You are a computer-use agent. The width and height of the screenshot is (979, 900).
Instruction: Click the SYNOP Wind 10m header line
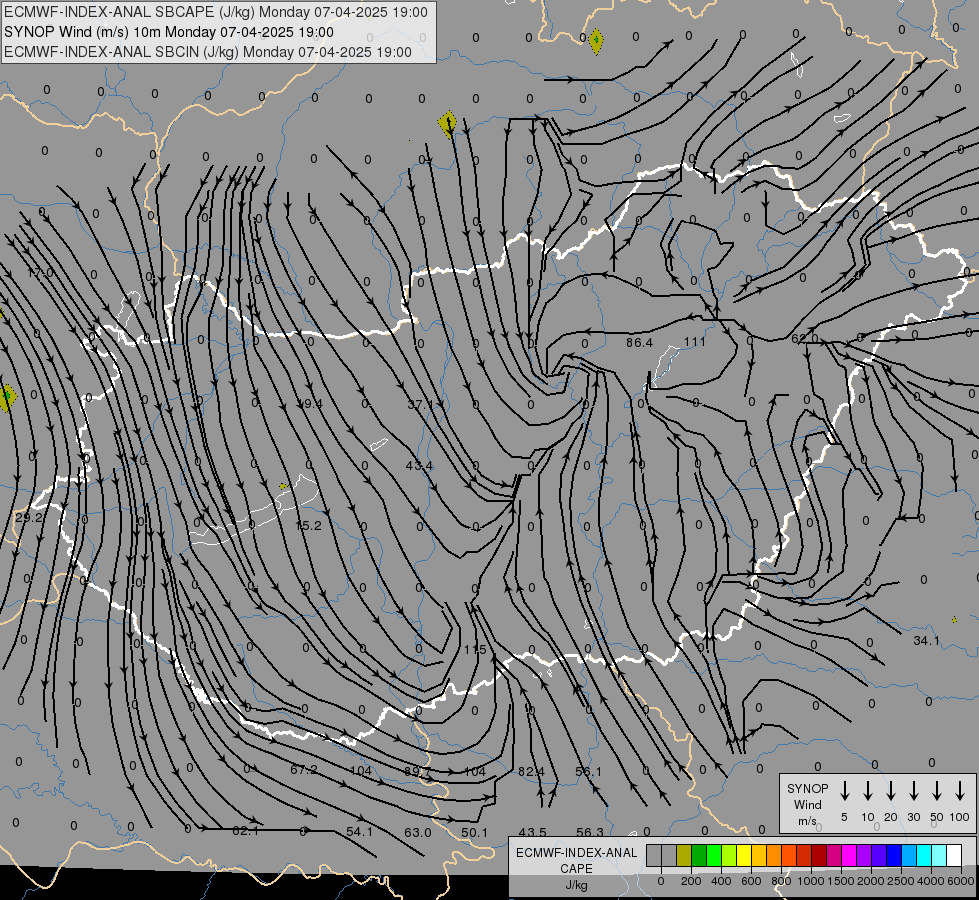click(x=169, y=32)
